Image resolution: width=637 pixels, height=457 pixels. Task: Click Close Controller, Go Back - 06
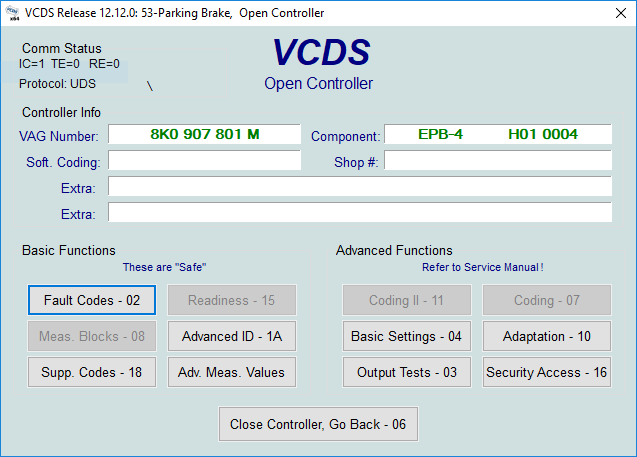(318, 424)
